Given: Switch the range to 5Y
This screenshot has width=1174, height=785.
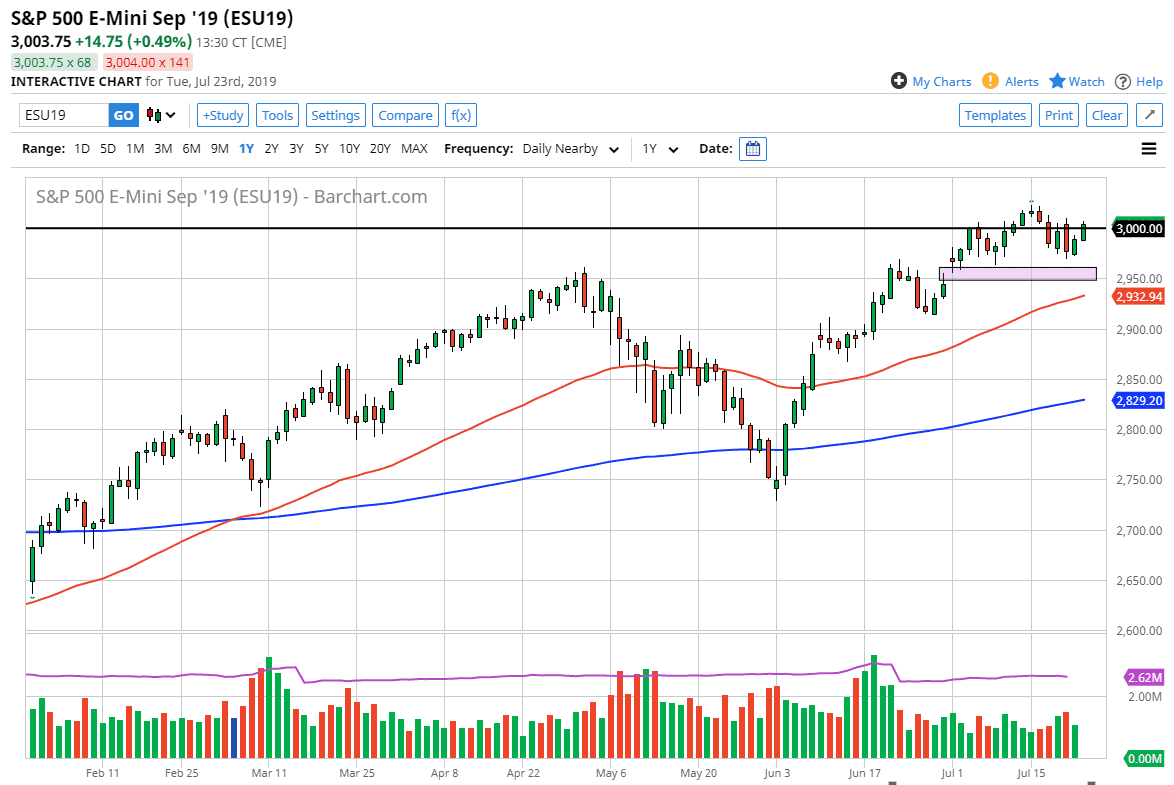Looking at the screenshot, I should coord(321,149).
